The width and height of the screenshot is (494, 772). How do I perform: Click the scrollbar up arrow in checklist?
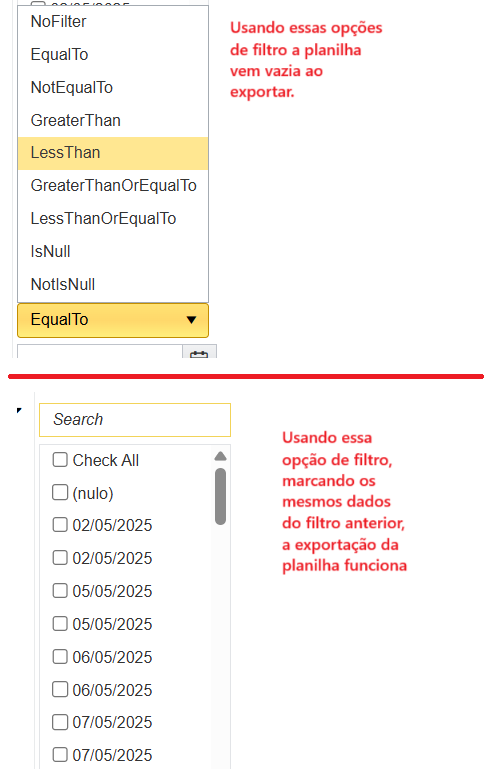(221, 456)
